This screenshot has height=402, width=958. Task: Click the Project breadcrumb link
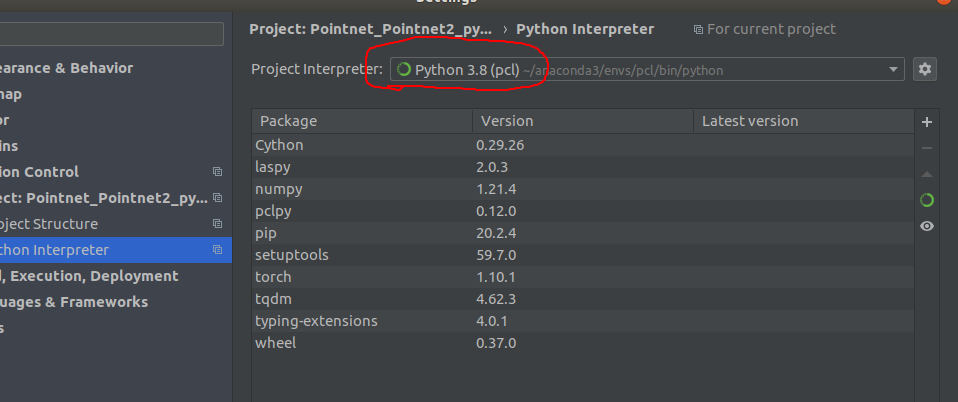[370, 29]
